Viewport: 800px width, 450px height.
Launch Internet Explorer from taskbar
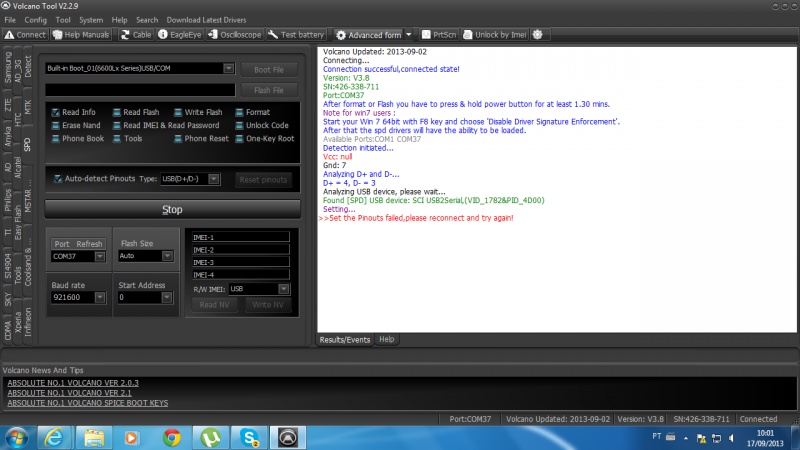(54, 438)
